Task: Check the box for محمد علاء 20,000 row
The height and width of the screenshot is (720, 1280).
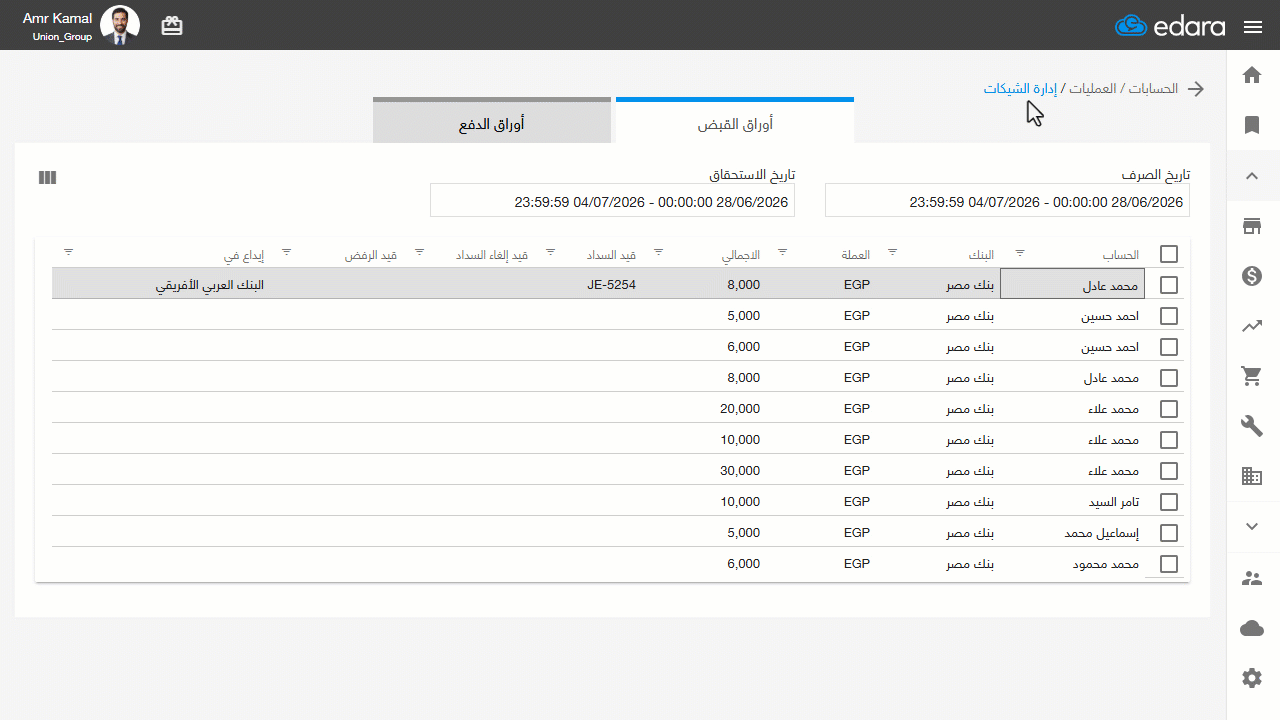Action: (1169, 409)
